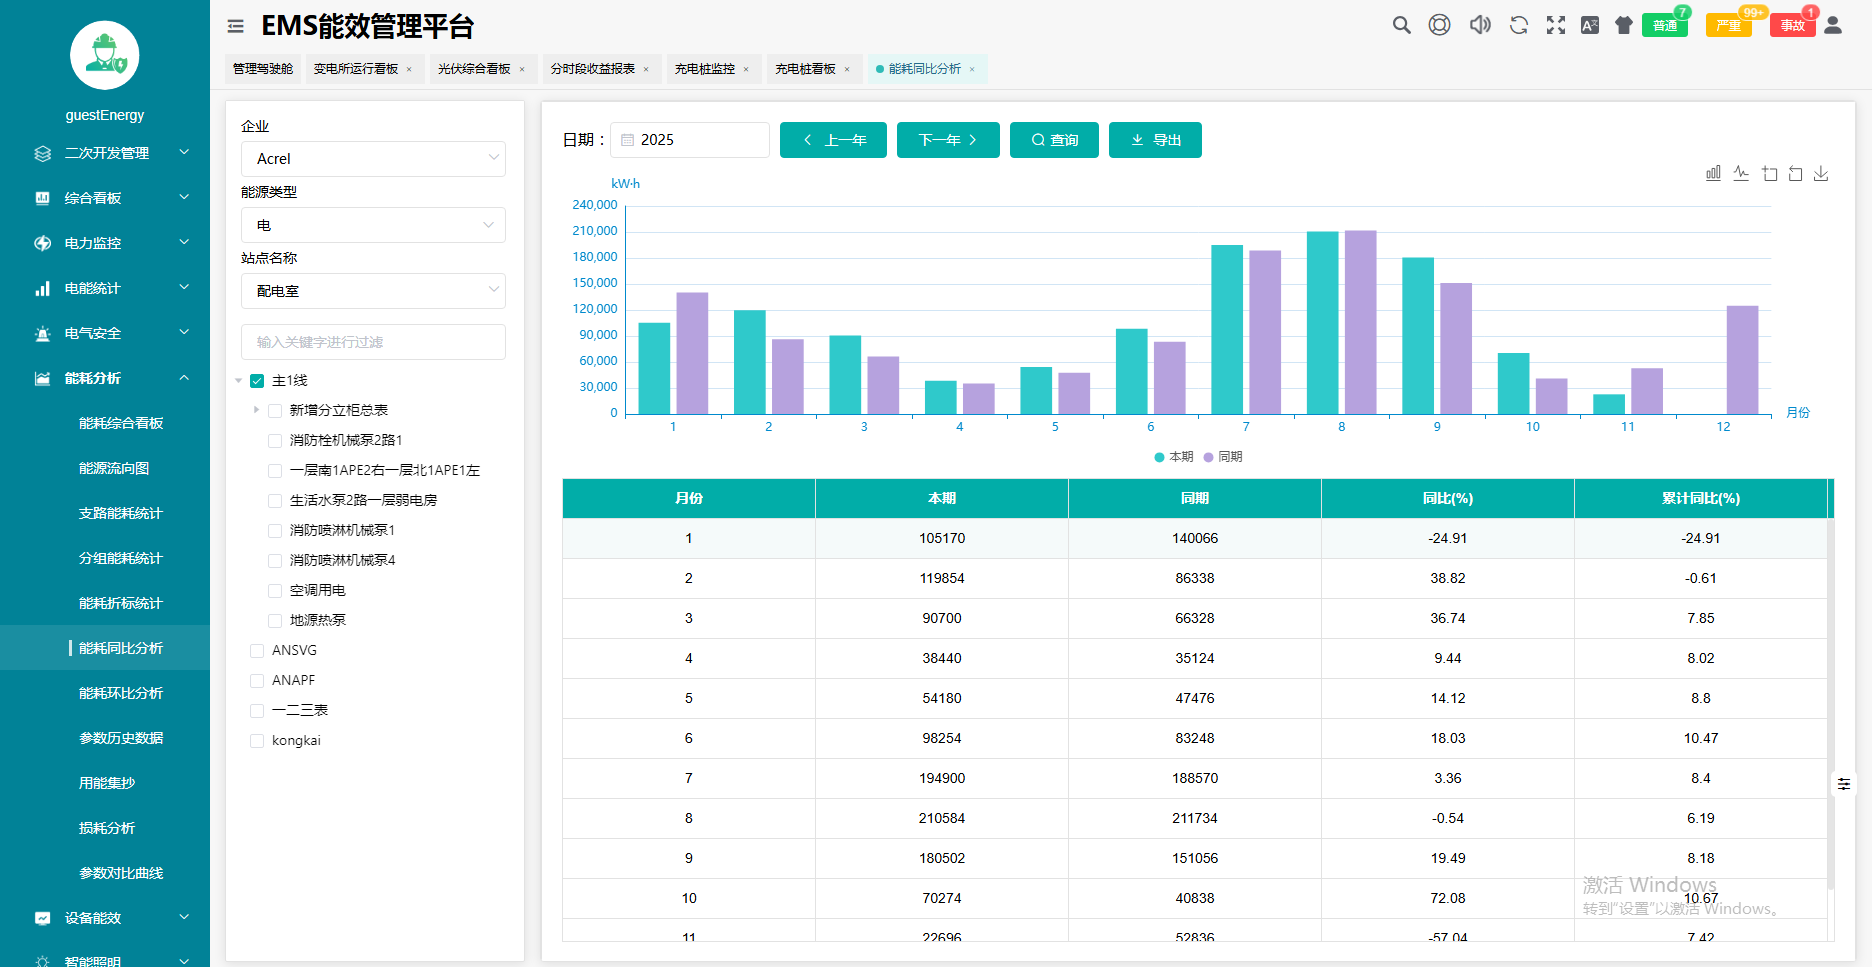1872x967 pixels.
Task: Download chart as image icon
Action: click(x=1821, y=174)
